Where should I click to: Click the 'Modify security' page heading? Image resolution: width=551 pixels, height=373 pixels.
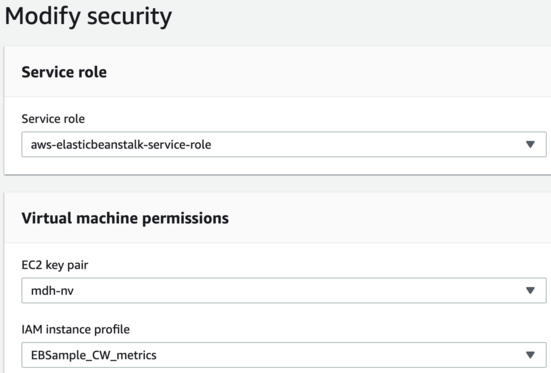point(88,17)
